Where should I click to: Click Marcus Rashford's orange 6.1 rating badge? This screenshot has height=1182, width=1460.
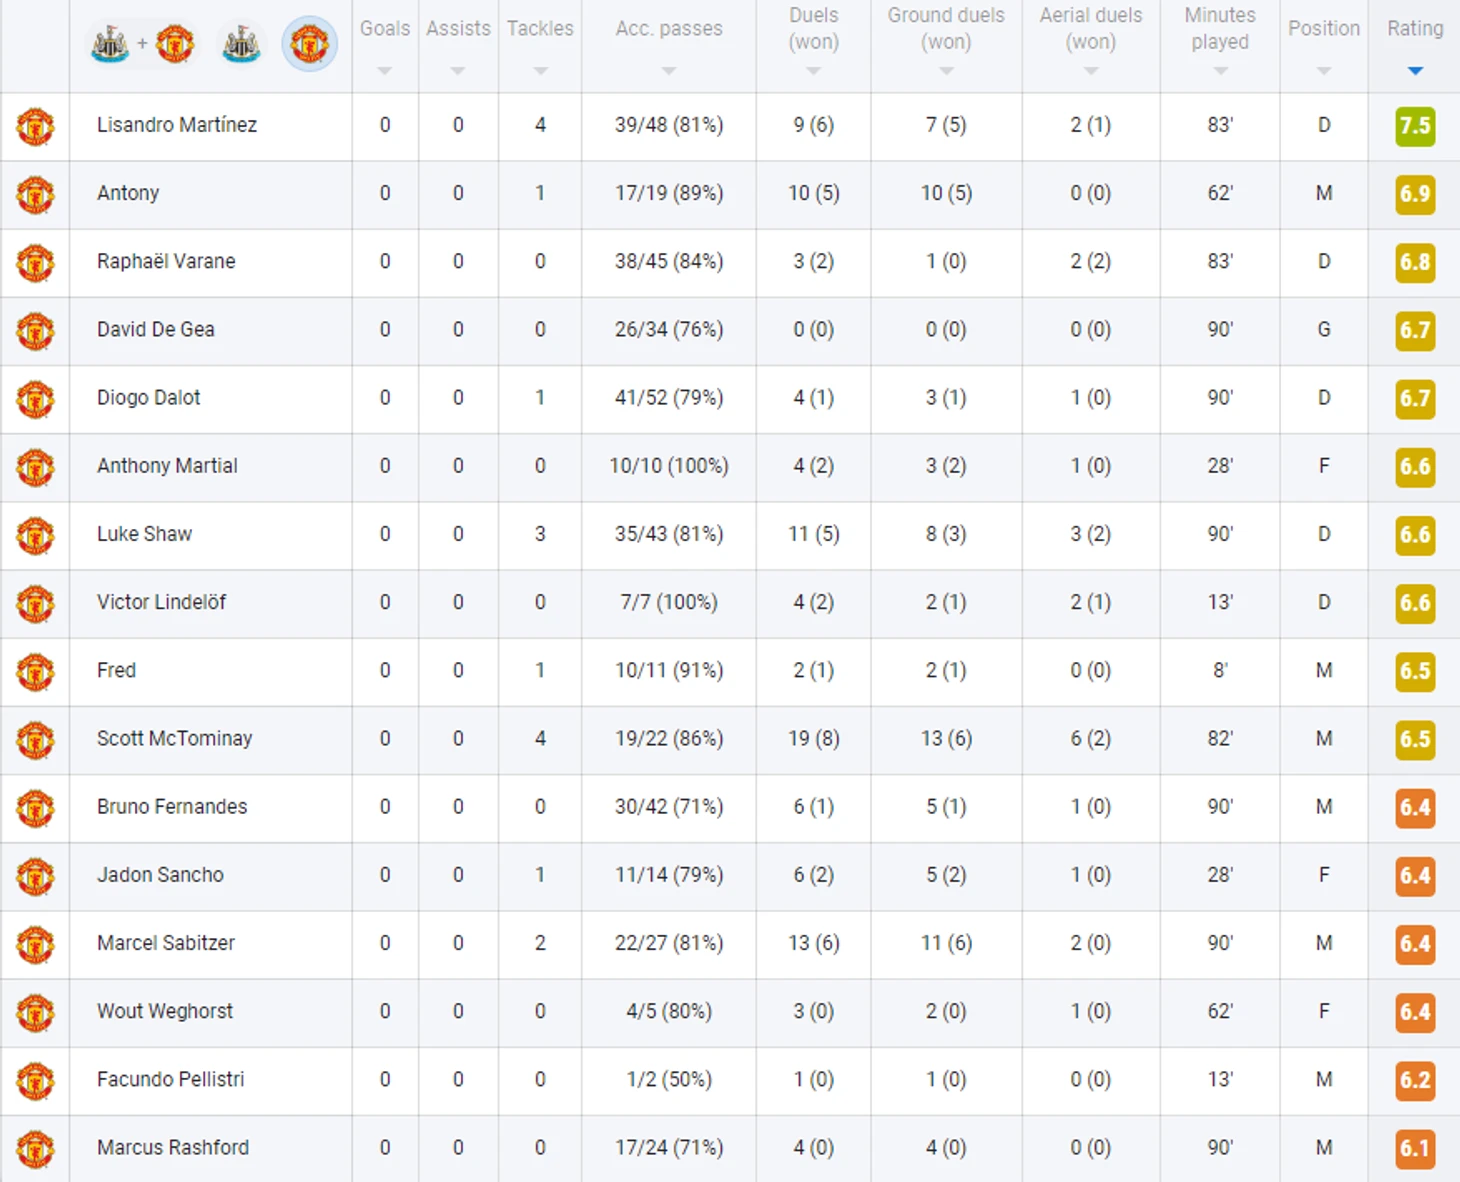(x=1415, y=1148)
